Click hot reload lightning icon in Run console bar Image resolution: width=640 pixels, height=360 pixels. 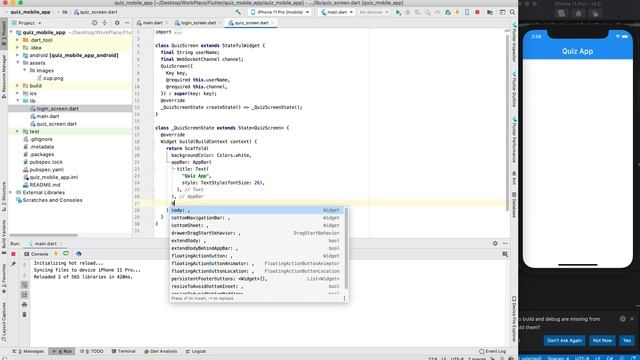(x=56, y=254)
